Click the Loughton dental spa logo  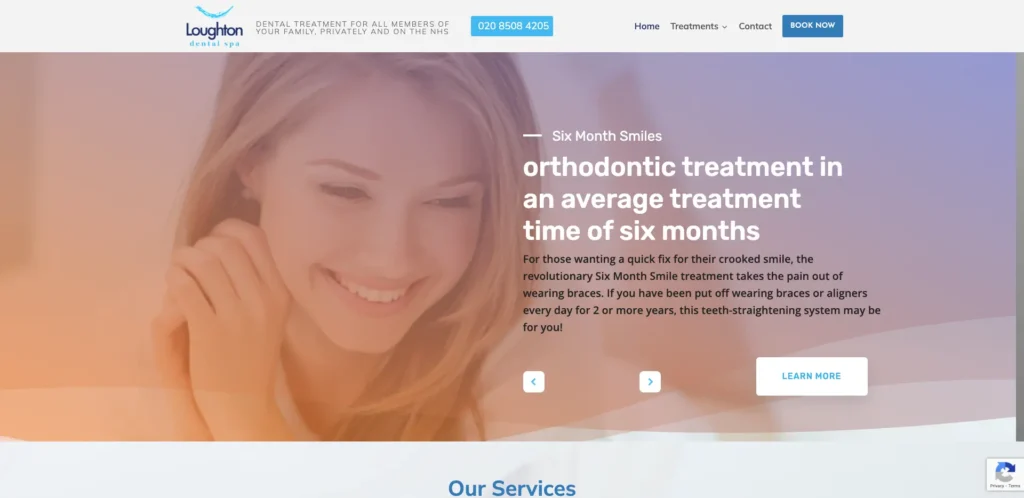(214, 26)
